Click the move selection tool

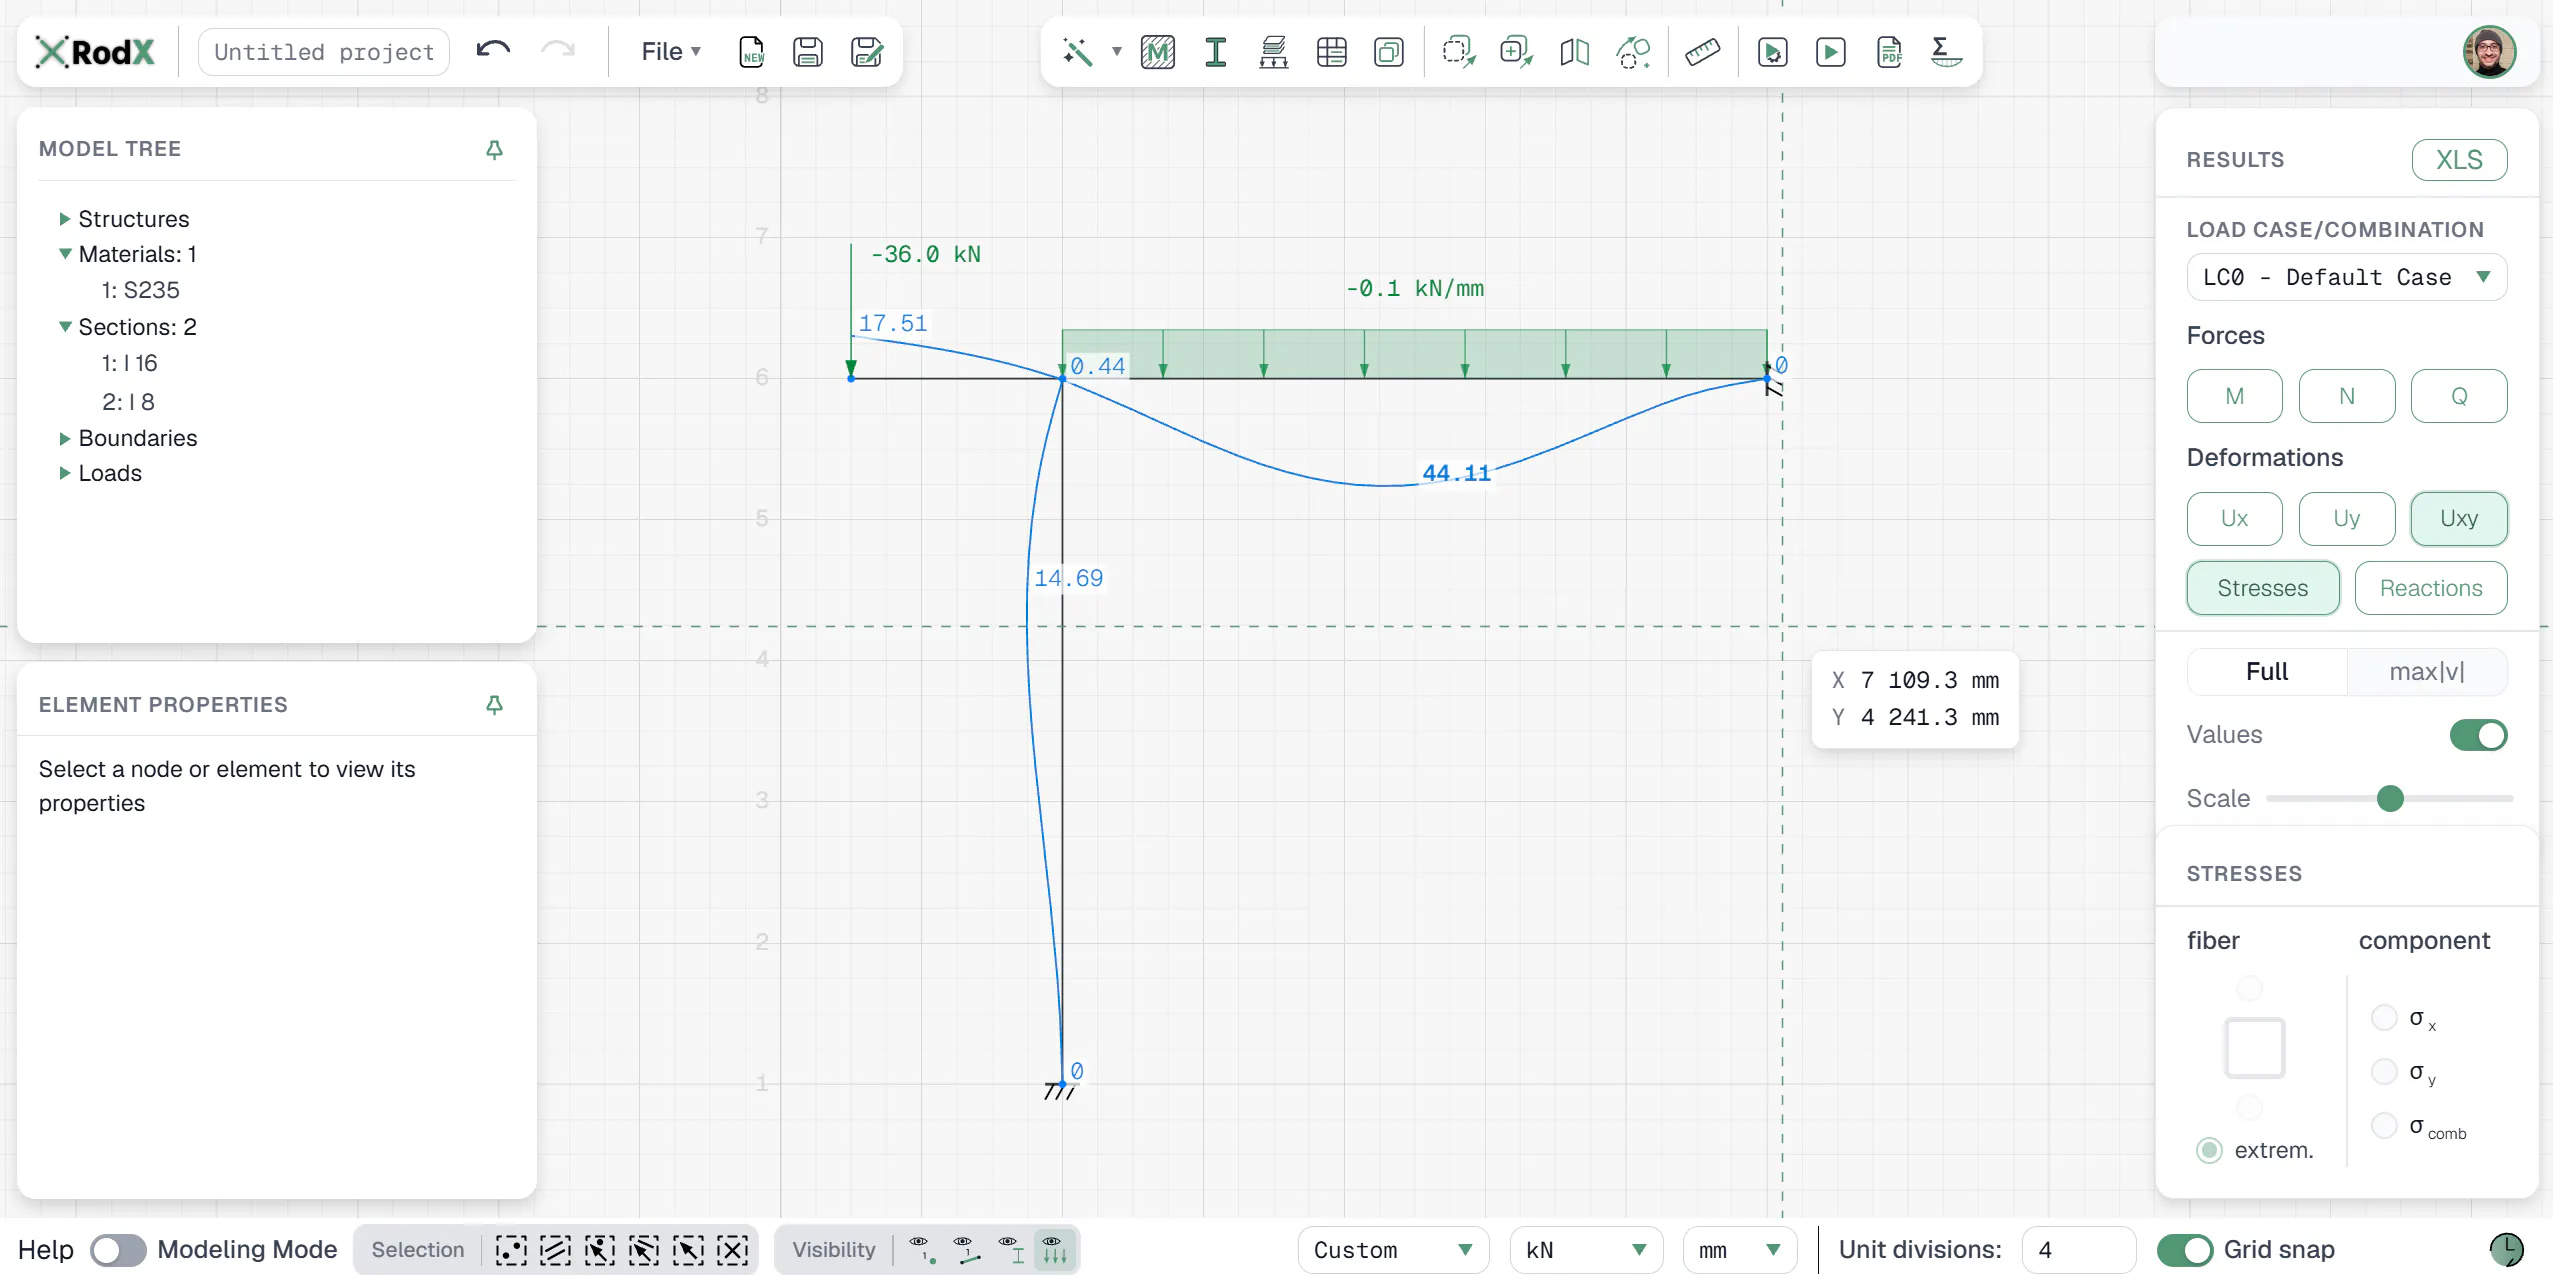pos(1458,52)
